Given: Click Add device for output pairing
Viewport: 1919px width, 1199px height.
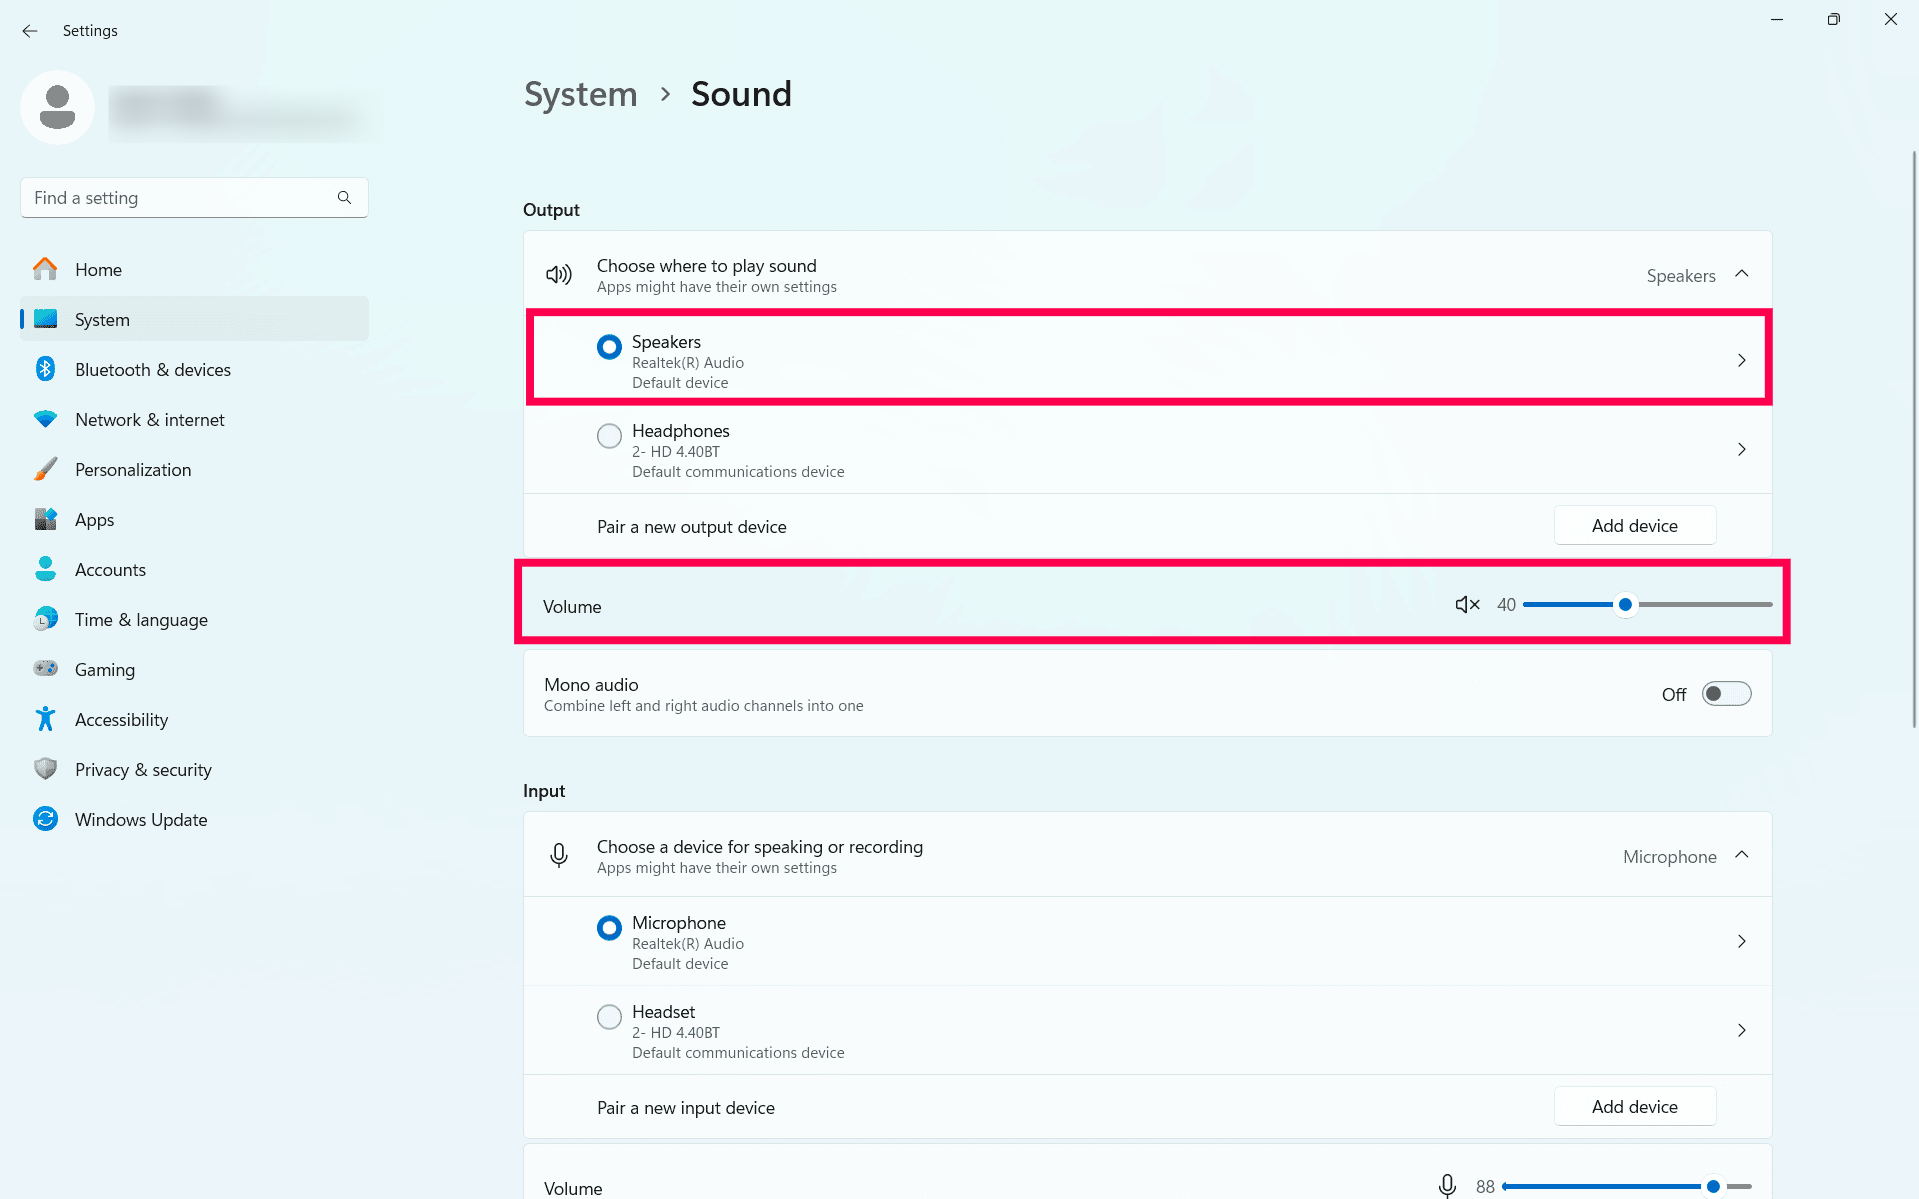Looking at the screenshot, I should [1634, 526].
